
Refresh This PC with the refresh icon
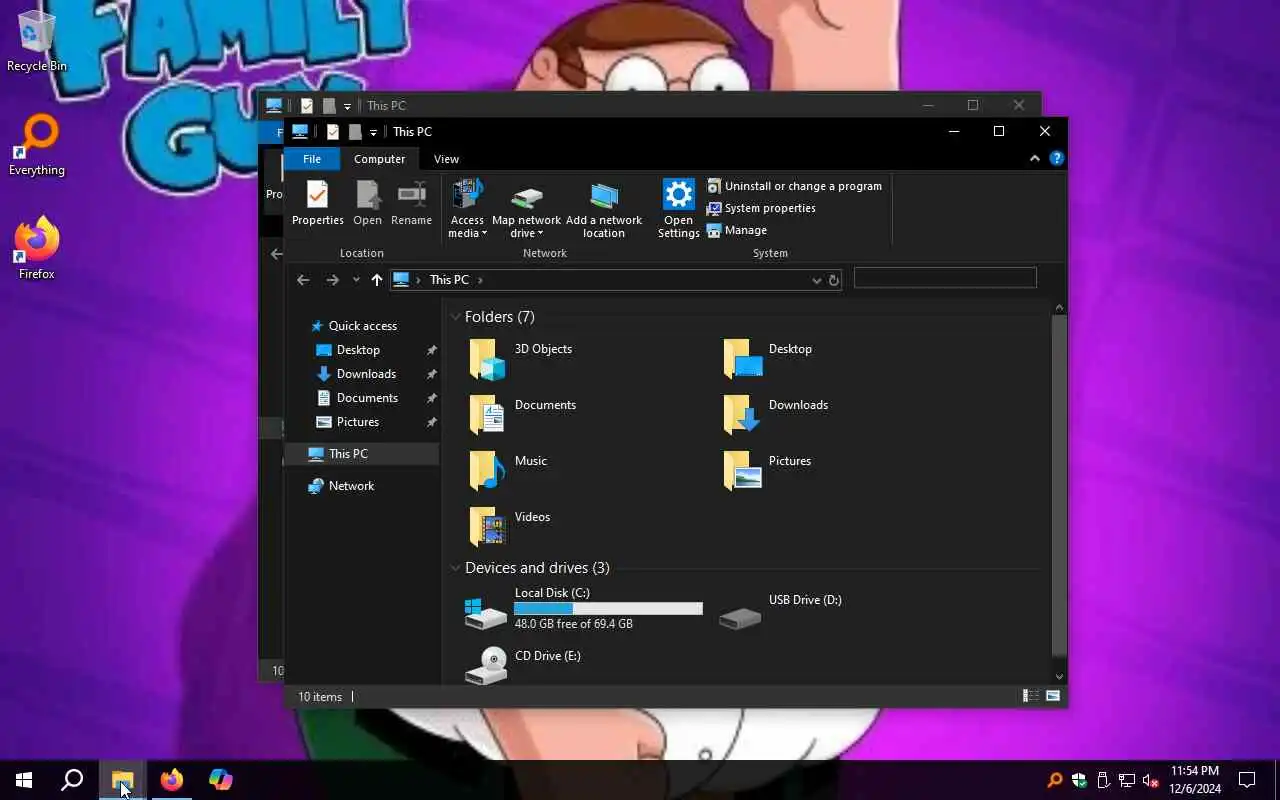[x=833, y=281]
